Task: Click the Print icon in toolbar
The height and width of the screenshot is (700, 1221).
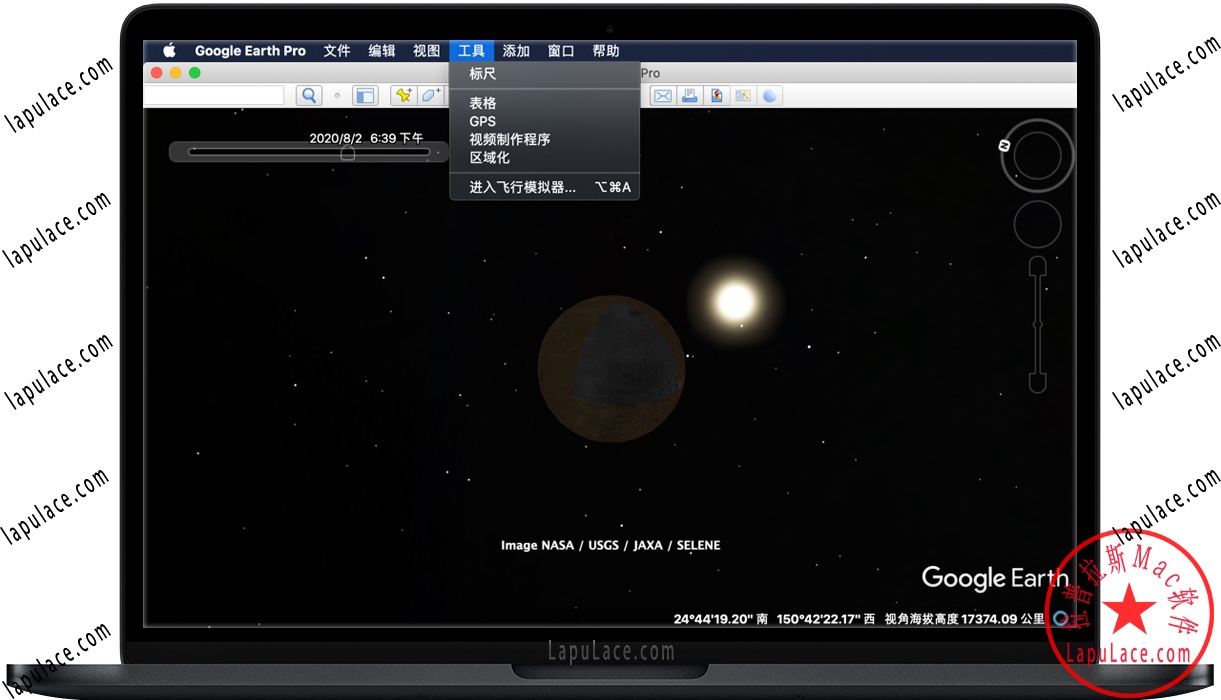Action: pos(689,96)
